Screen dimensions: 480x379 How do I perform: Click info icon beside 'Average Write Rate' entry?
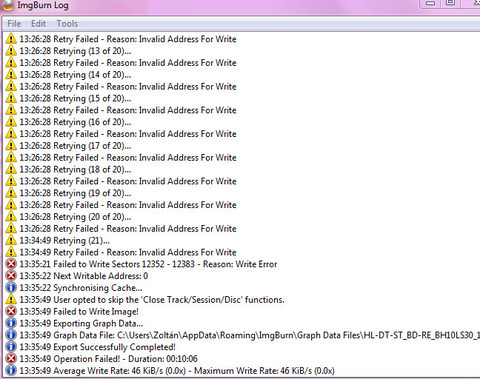coord(11,370)
